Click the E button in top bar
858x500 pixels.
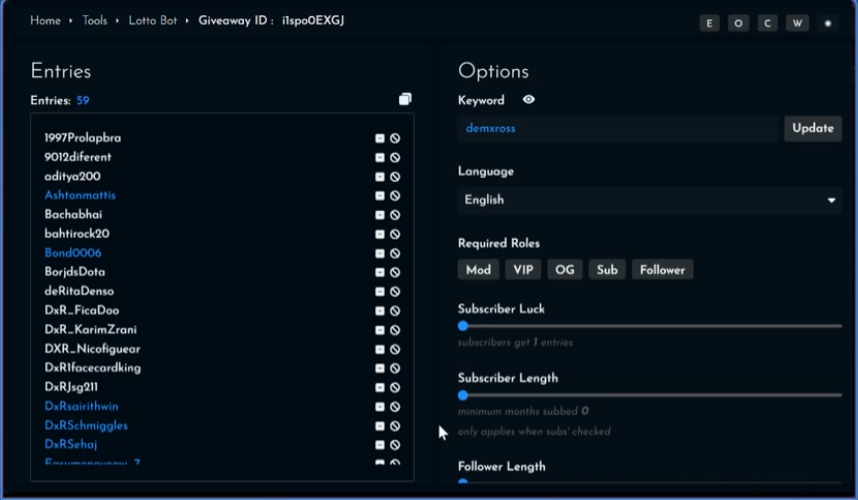coord(709,23)
